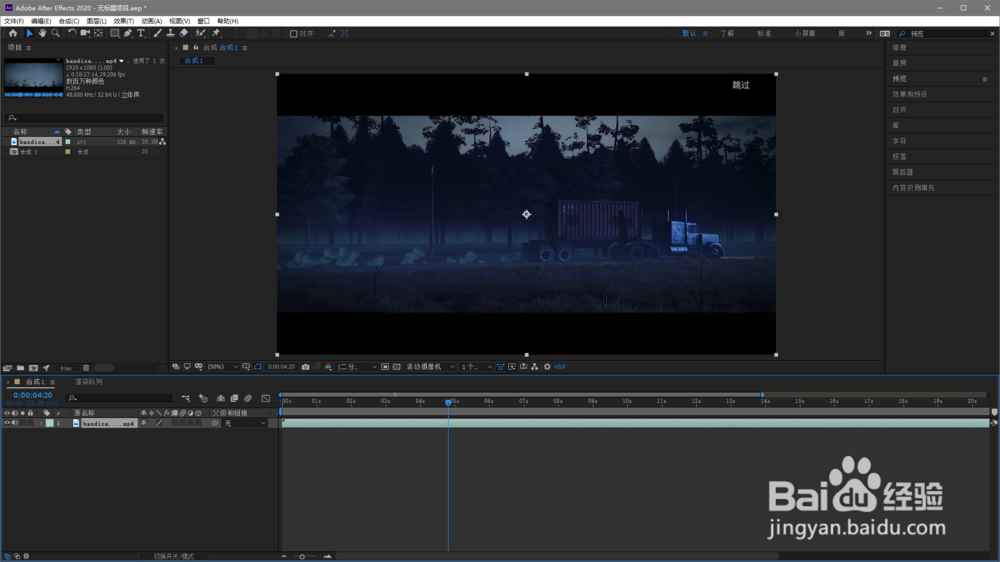
Task: Open parent dropdown 无 for bandica layer
Action: pyautogui.click(x=244, y=423)
